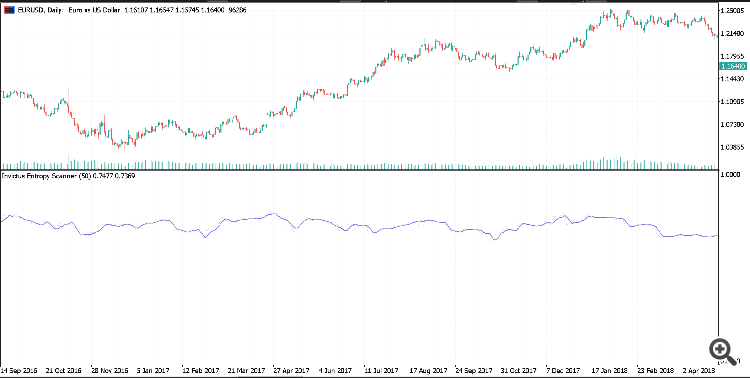Select the EURUSD, Daily chart title

[40, 10]
